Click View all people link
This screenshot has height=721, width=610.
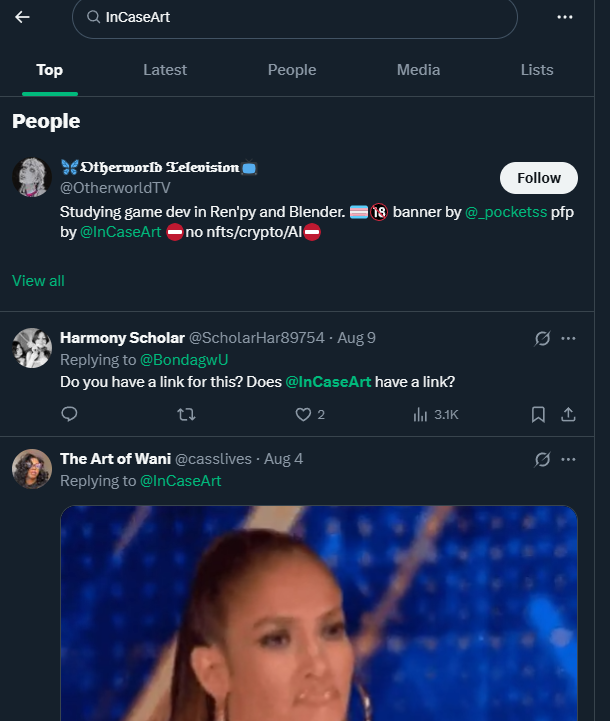(38, 281)
